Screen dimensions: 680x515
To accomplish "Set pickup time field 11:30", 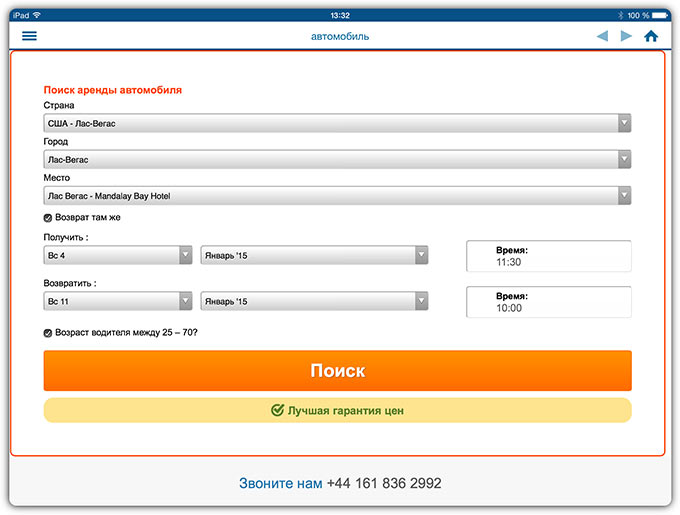I will (549, 256).
